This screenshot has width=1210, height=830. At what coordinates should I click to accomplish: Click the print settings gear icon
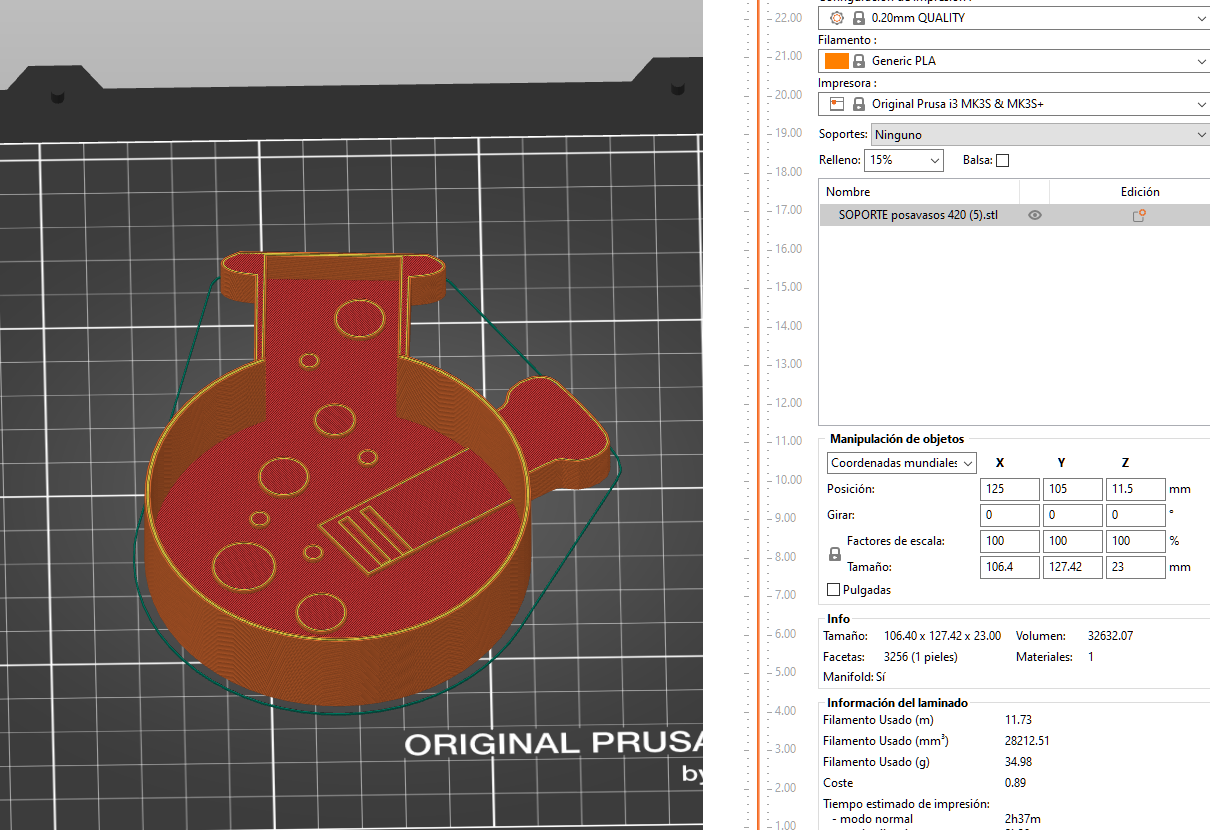tap(837, 18)
